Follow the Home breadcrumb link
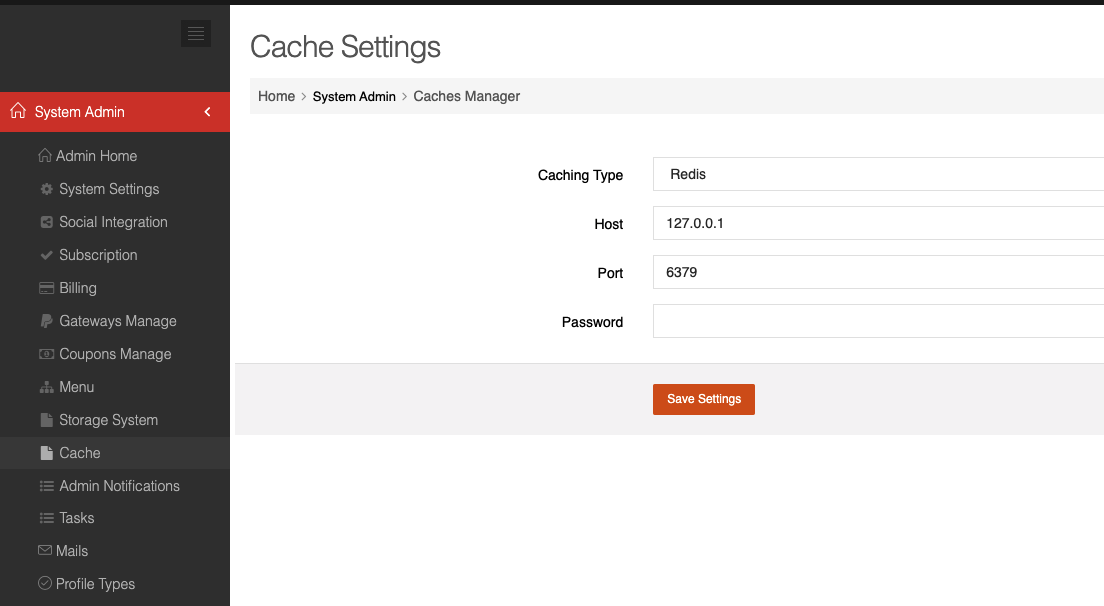The image size is (1104, 606). click(276, 96)
